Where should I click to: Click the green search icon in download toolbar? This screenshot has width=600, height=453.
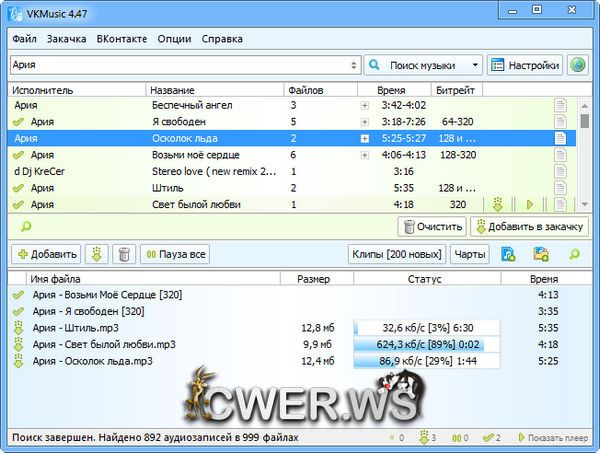click(x=574, y=254)
